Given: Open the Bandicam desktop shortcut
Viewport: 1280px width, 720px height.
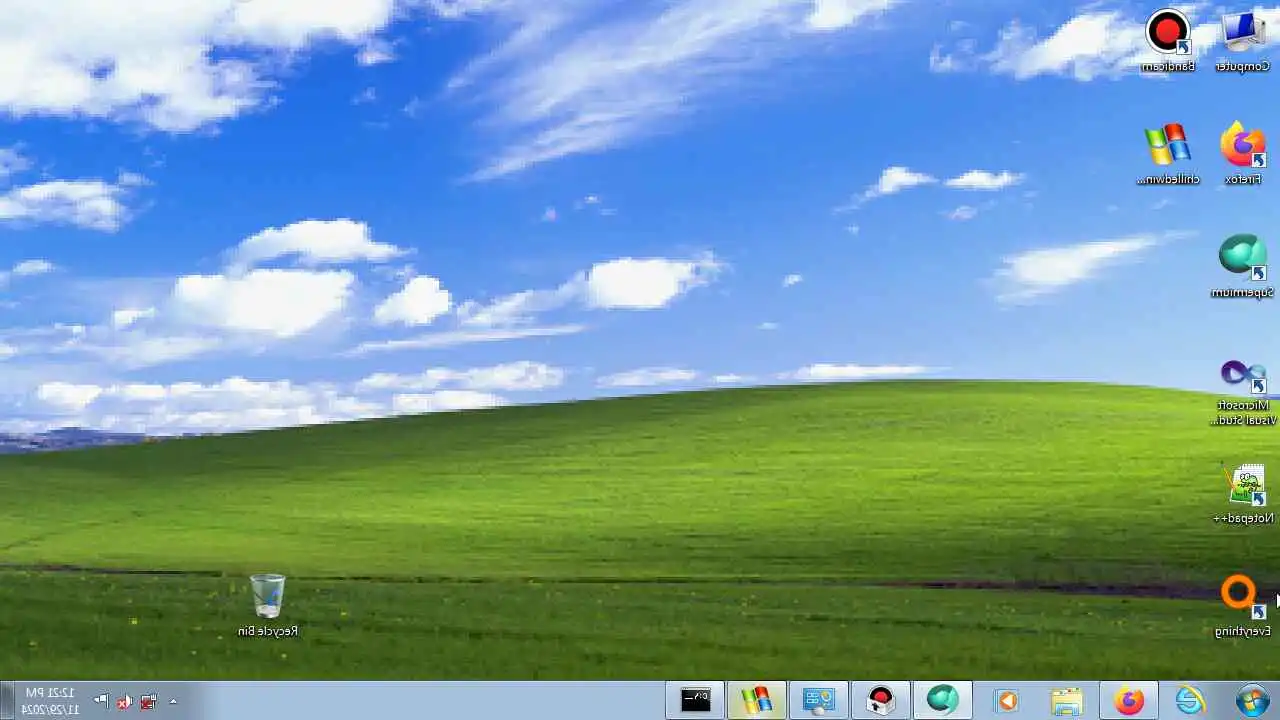Looking at the screenshot, I should coord(1168,41).
